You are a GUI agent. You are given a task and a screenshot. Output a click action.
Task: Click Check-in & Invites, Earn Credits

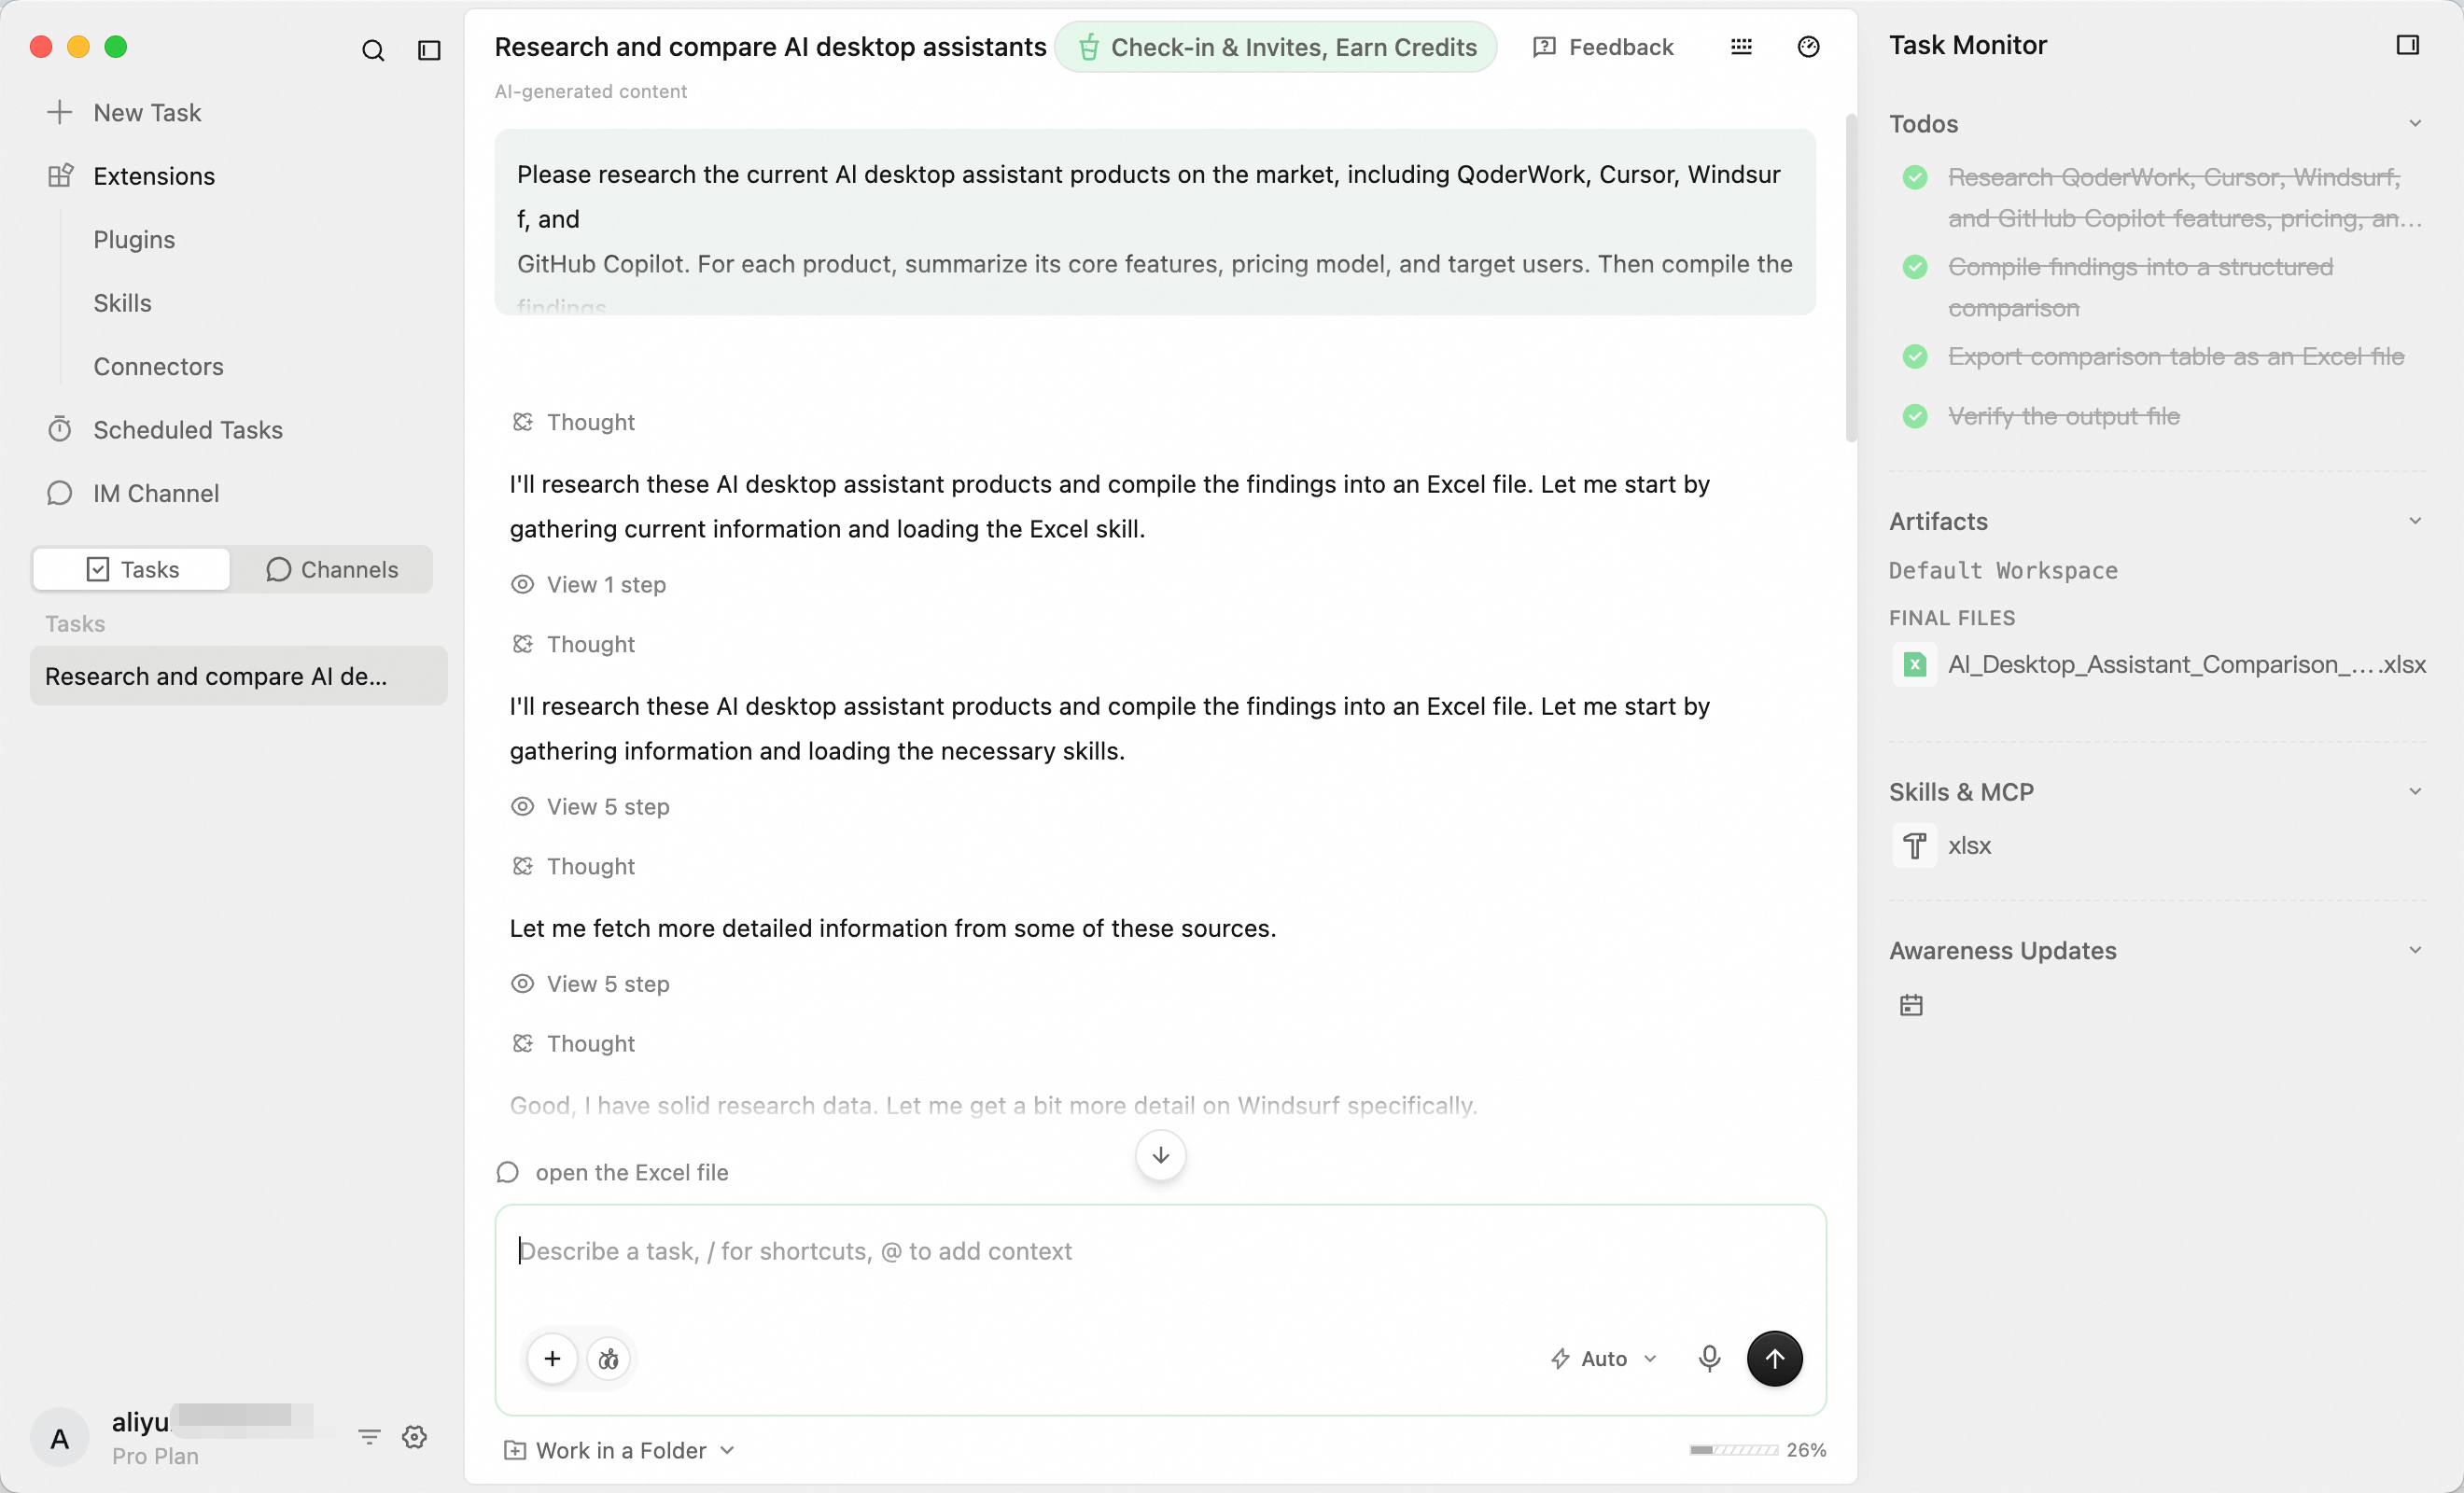click(x=1275, y=47)
